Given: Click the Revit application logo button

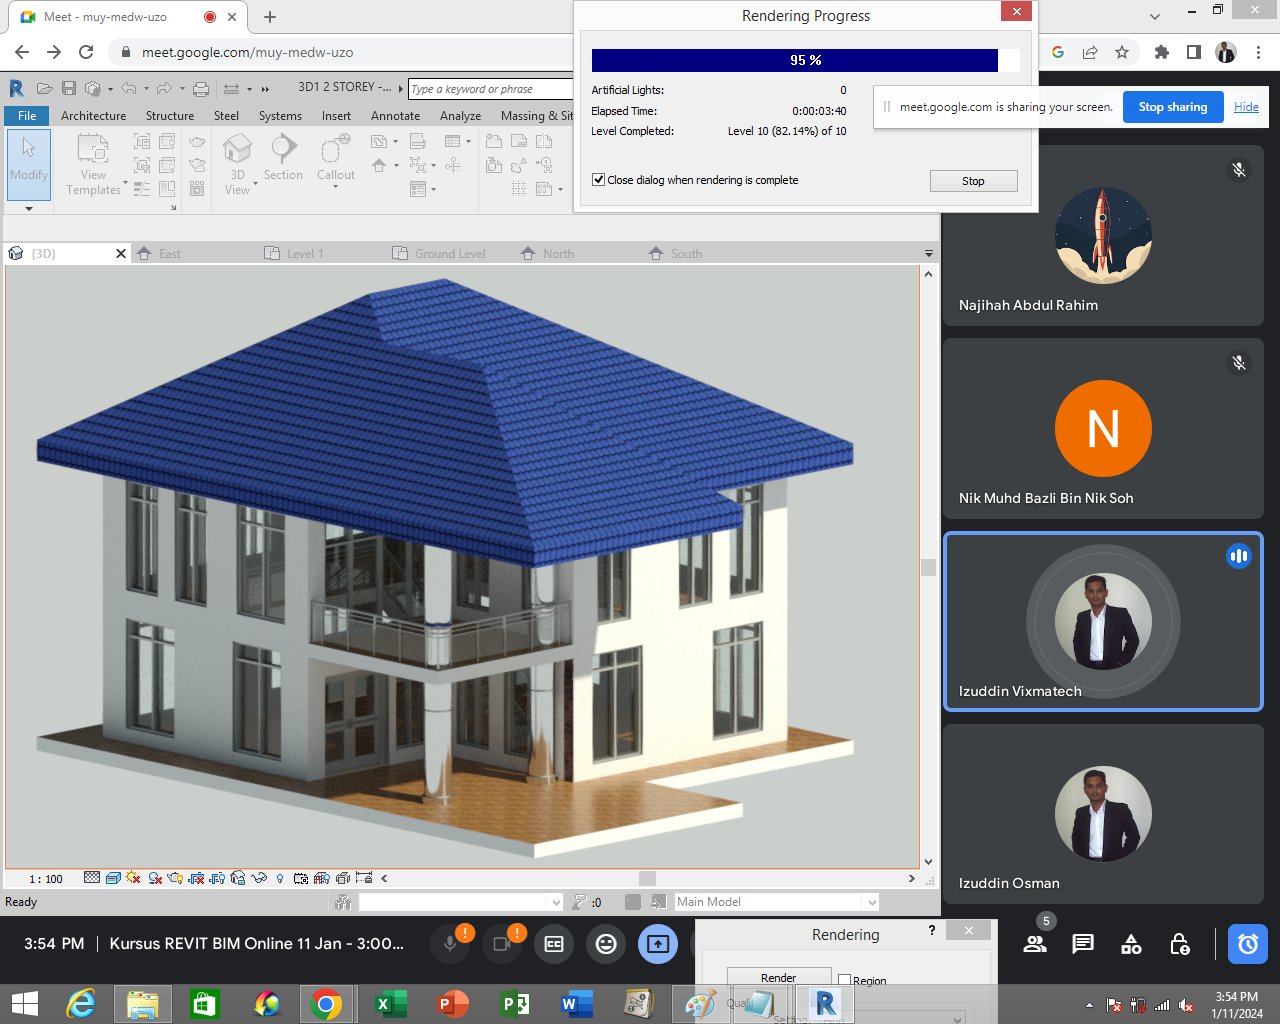Looking at the screenshot, I should [x=16, y=88].
